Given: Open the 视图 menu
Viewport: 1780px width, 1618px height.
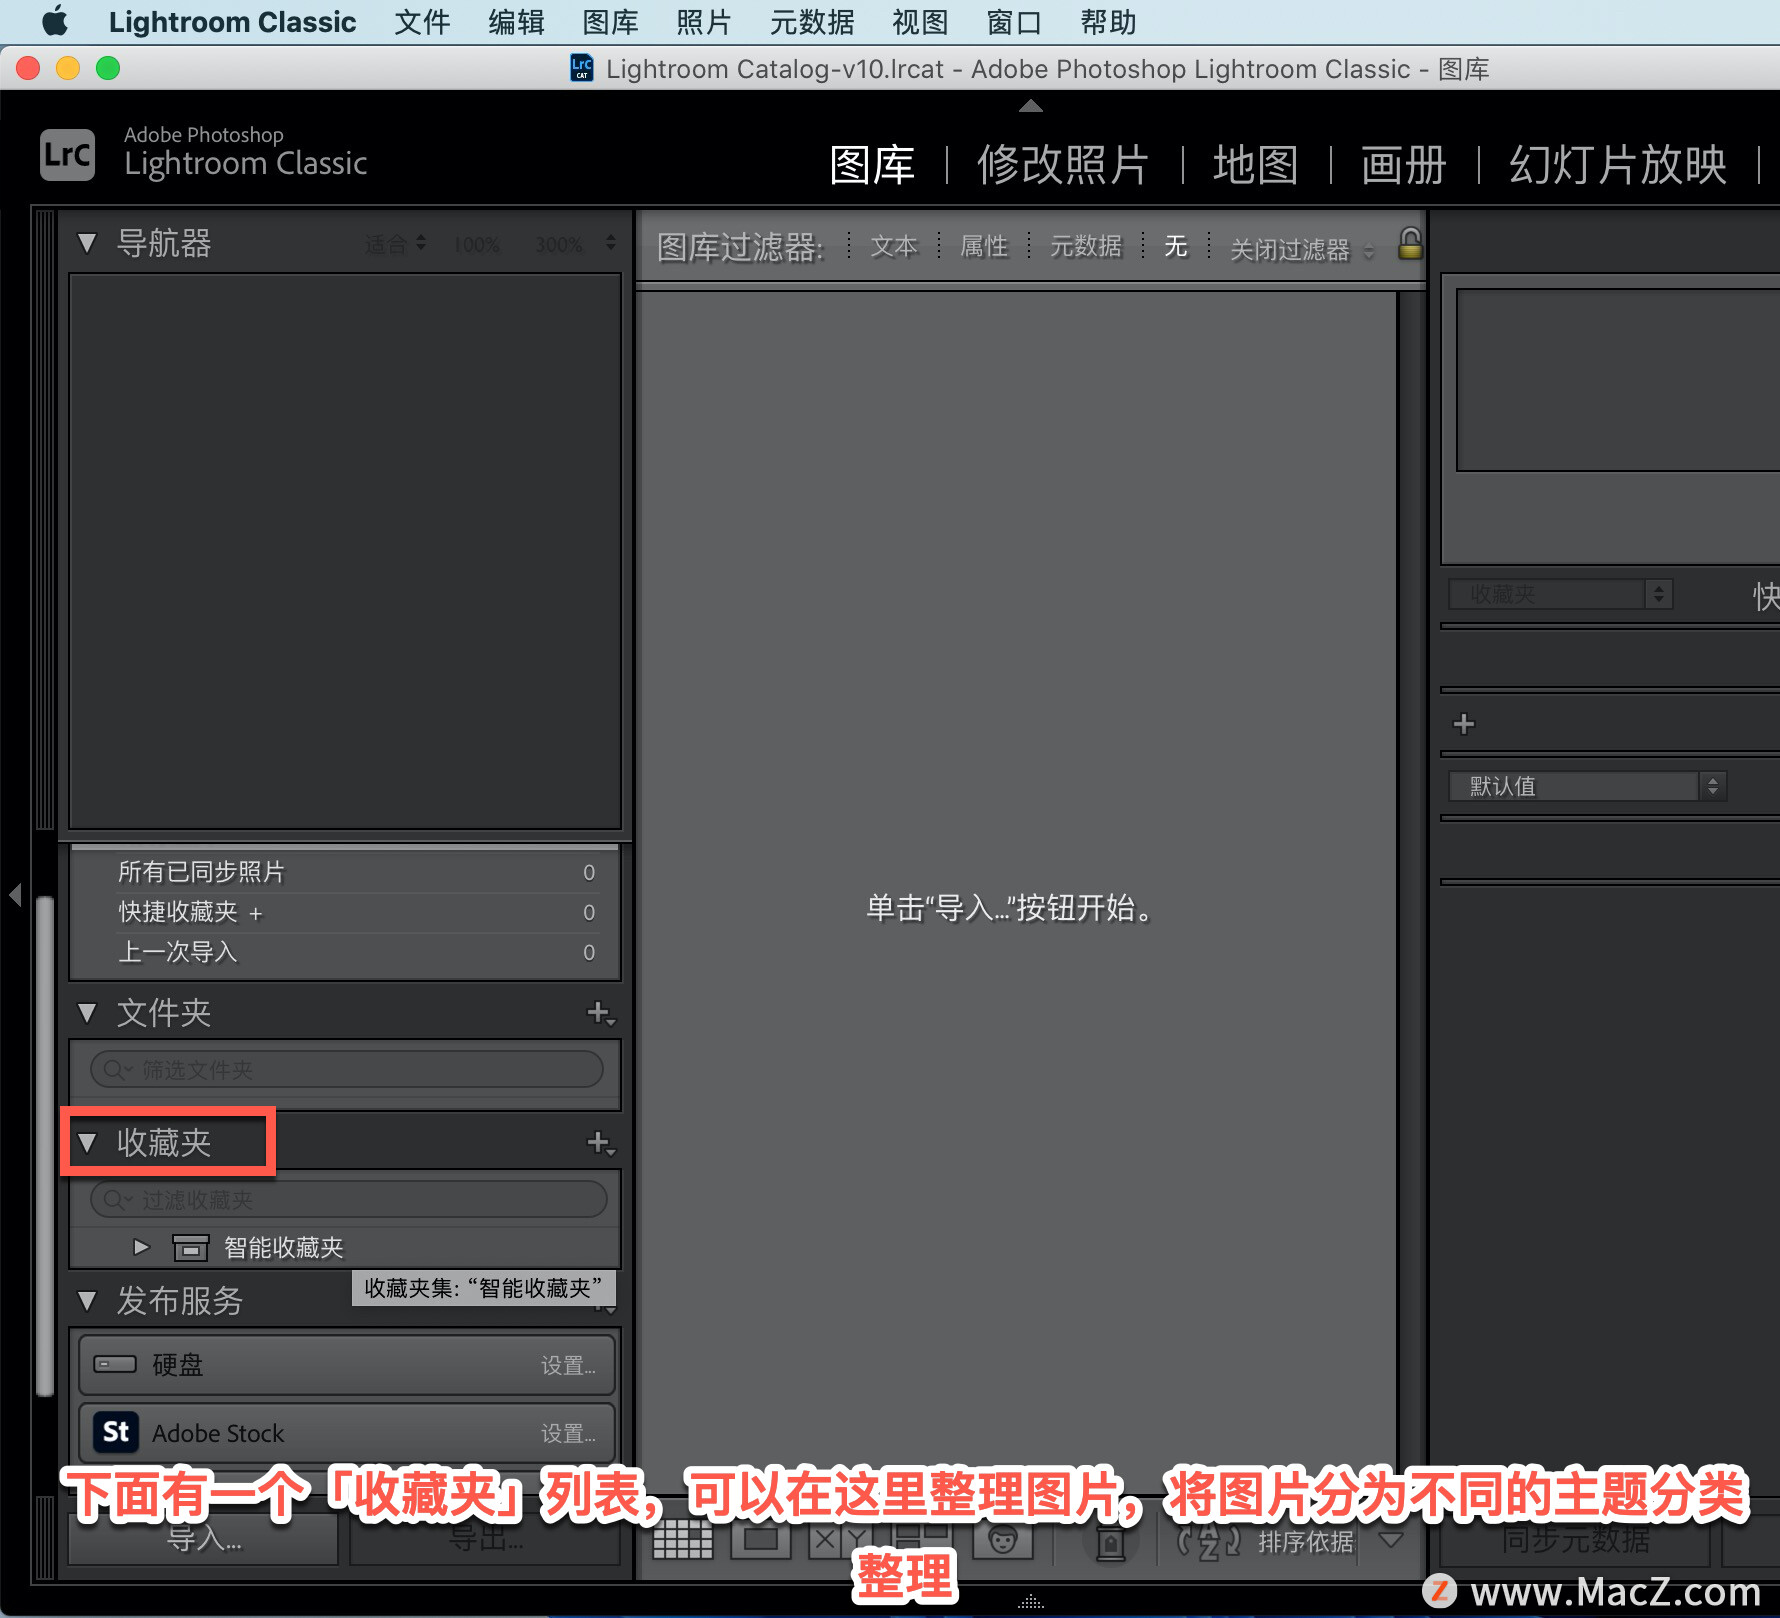Looking at the screenshot, I should [920, 22].
